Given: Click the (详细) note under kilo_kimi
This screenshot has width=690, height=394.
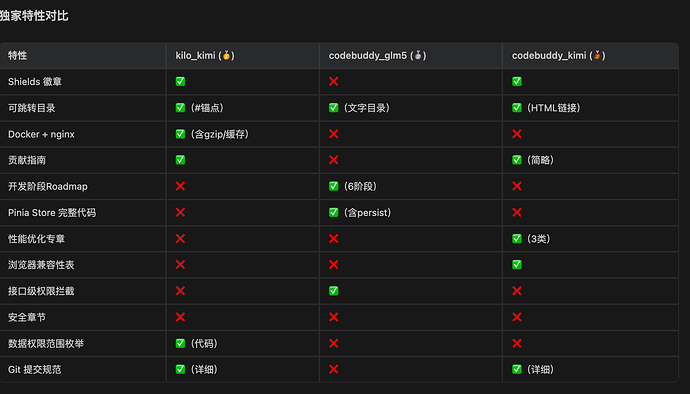Looking at the screenshot, I should 204,369.
